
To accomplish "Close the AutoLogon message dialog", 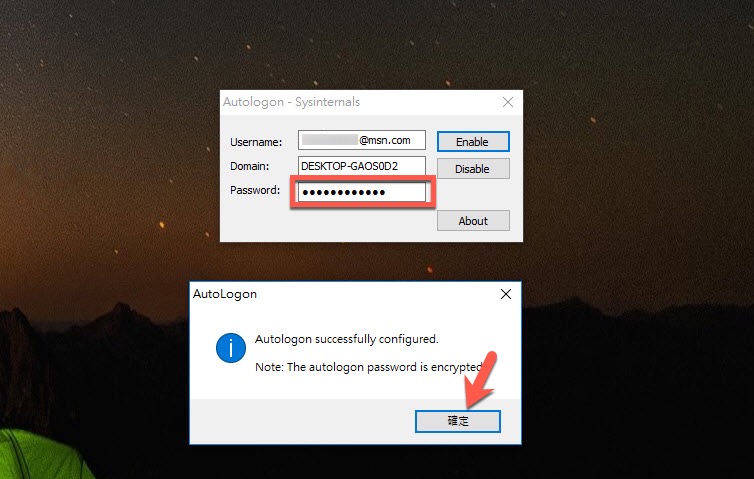I will click(506, 294).
